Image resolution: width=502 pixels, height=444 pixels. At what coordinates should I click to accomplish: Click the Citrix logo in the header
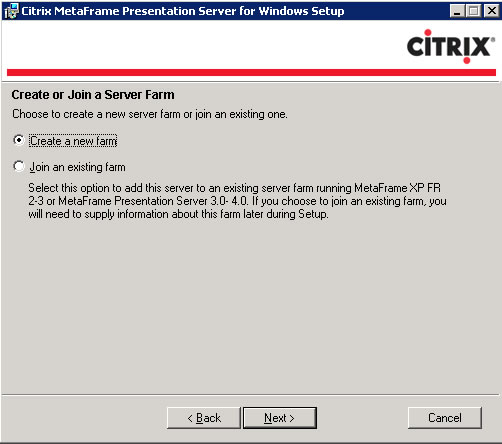(450, 47)
